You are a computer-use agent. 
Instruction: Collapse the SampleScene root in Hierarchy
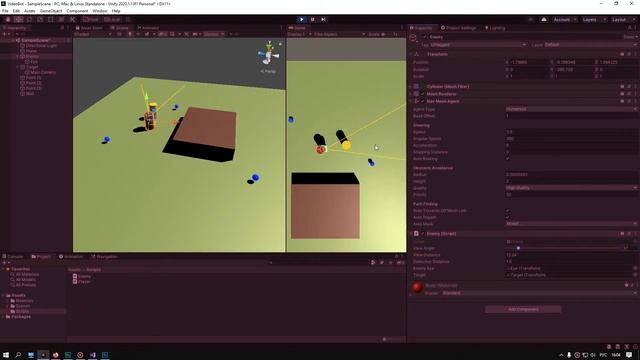pyautogui.click(x=13, y=40)
